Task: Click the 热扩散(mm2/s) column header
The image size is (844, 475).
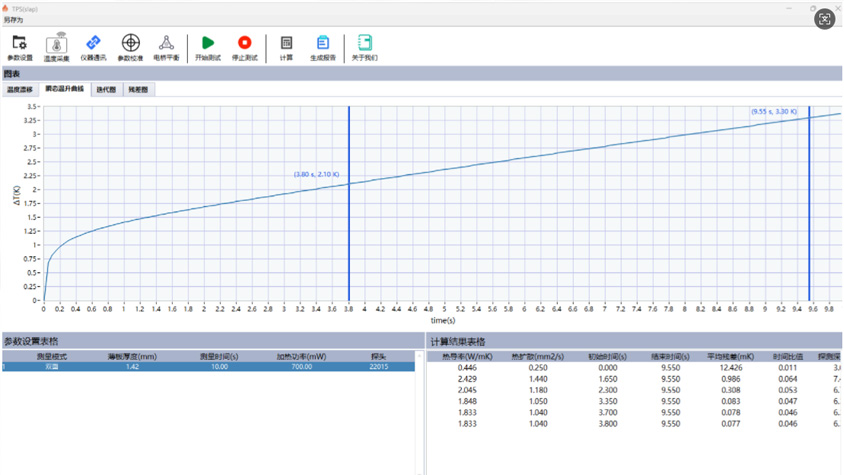Action: [538, 357]
